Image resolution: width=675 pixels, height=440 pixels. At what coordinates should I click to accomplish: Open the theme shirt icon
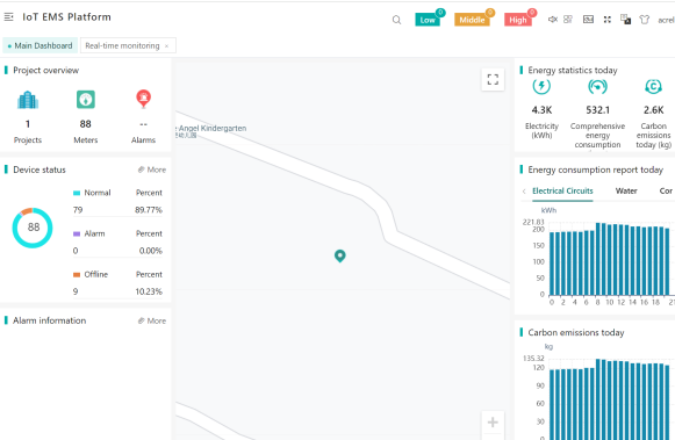tap(644, 19)
